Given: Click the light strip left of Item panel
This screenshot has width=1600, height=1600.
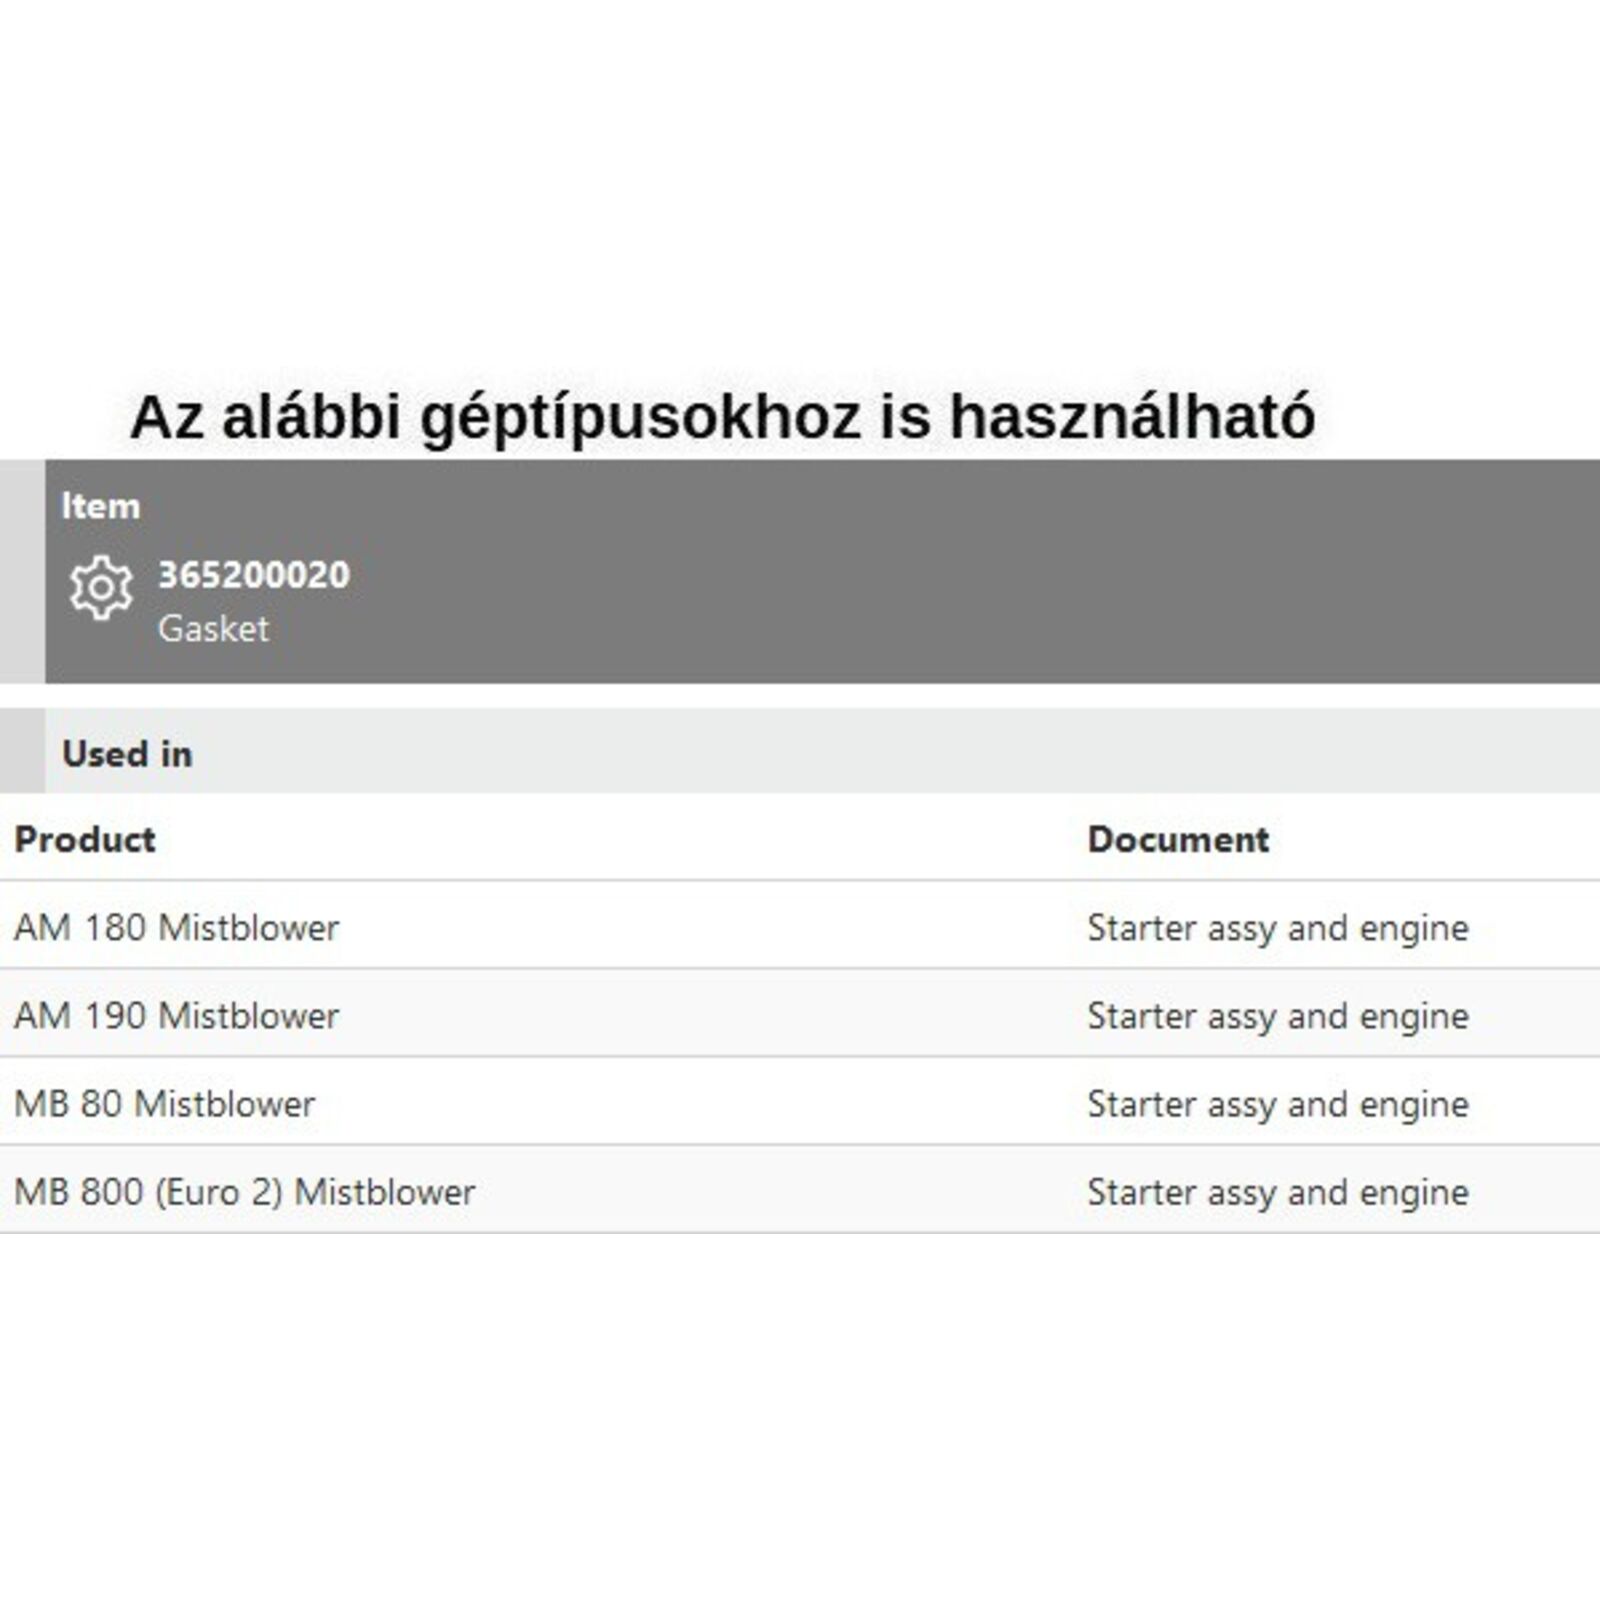Looking at the screenshot, I should pos(22,572).
